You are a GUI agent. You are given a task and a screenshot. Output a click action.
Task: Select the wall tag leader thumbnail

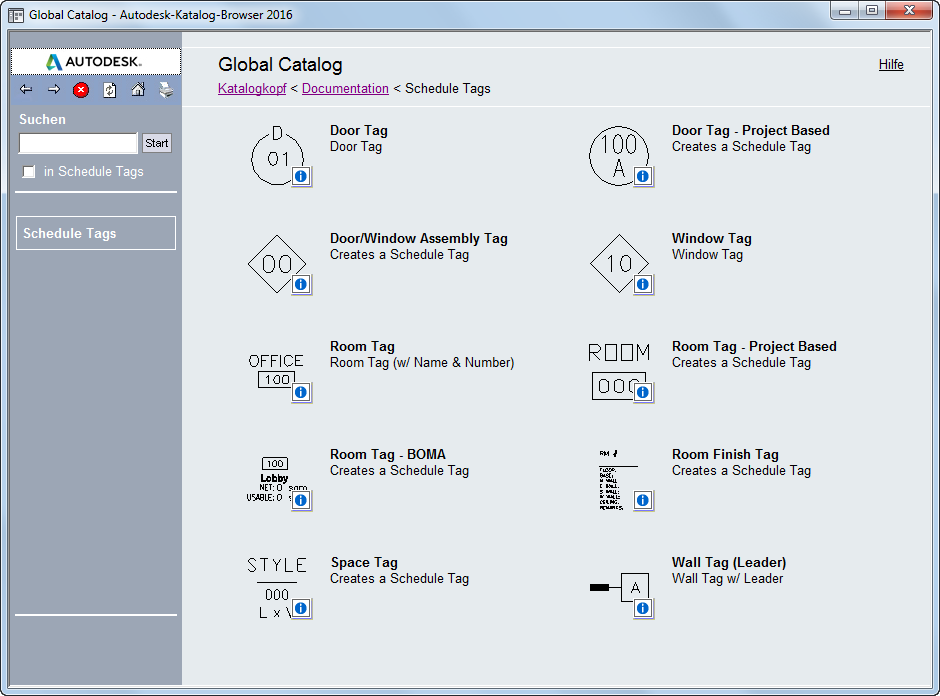pyautogui.click(x=619, y=587)
